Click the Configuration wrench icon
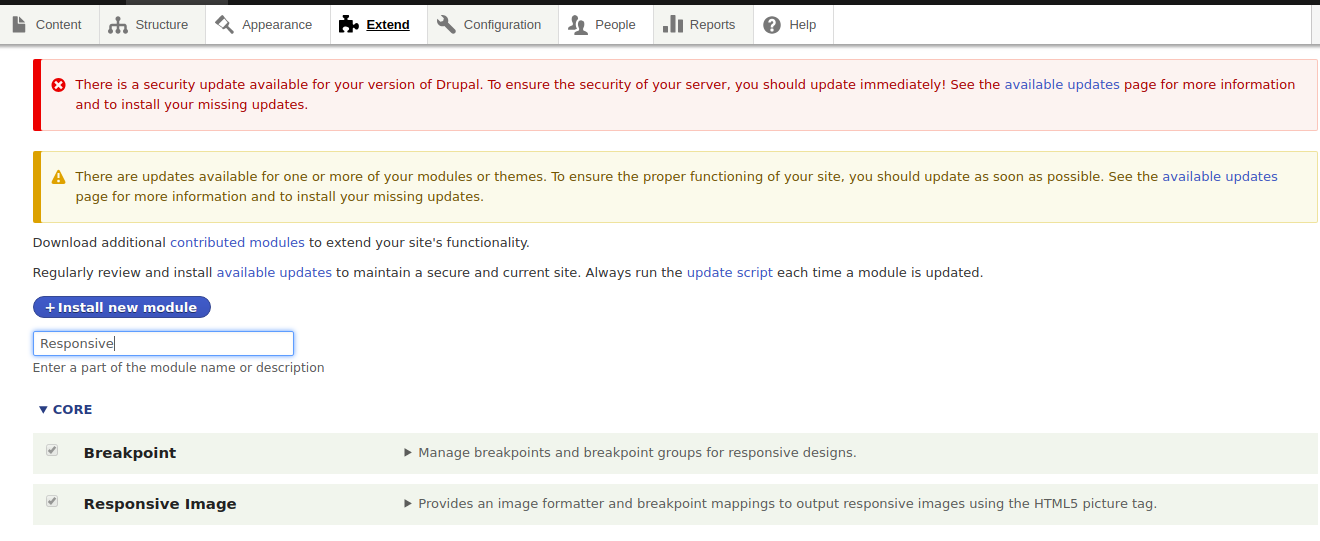This screenshot has height=541, width=1320. pos(446,25)
